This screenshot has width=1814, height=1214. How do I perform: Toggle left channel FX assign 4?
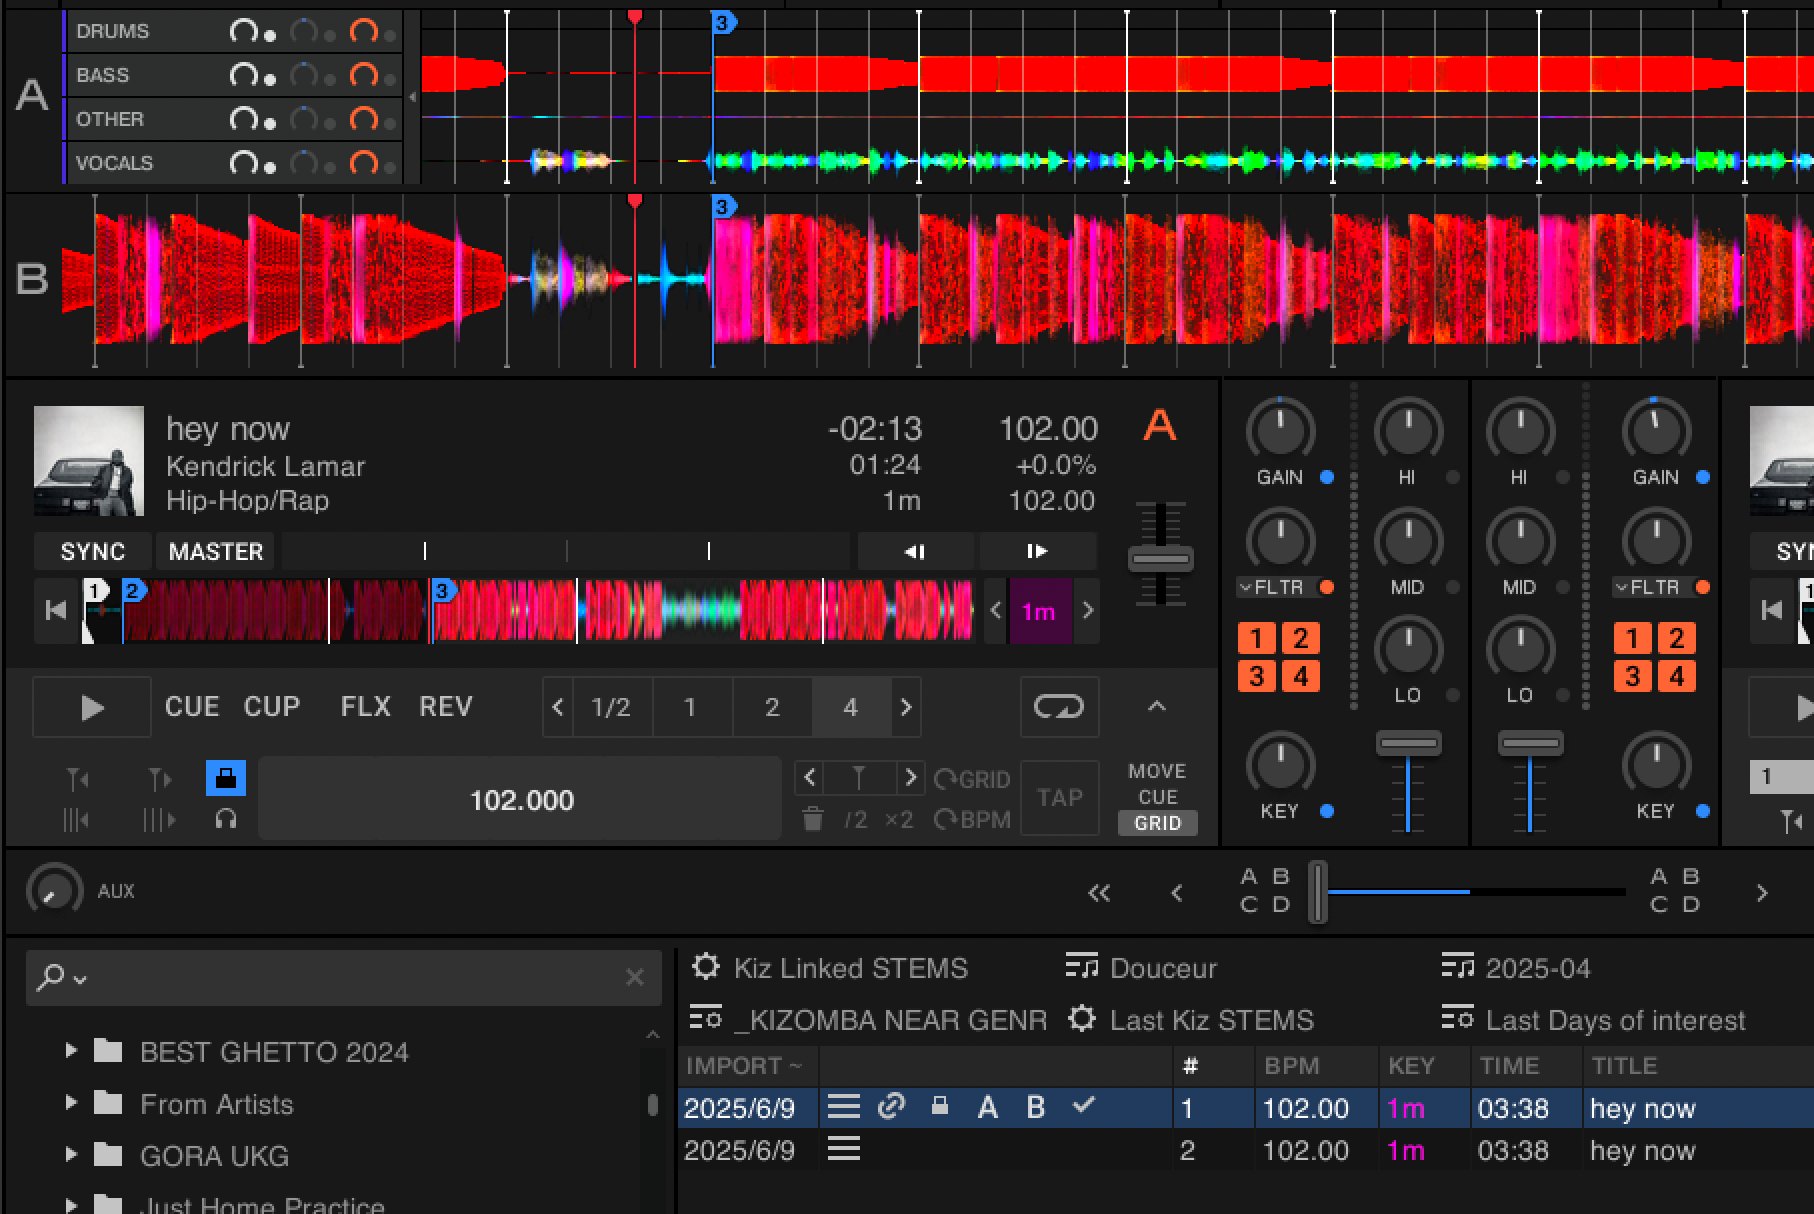pos(1301,677)
